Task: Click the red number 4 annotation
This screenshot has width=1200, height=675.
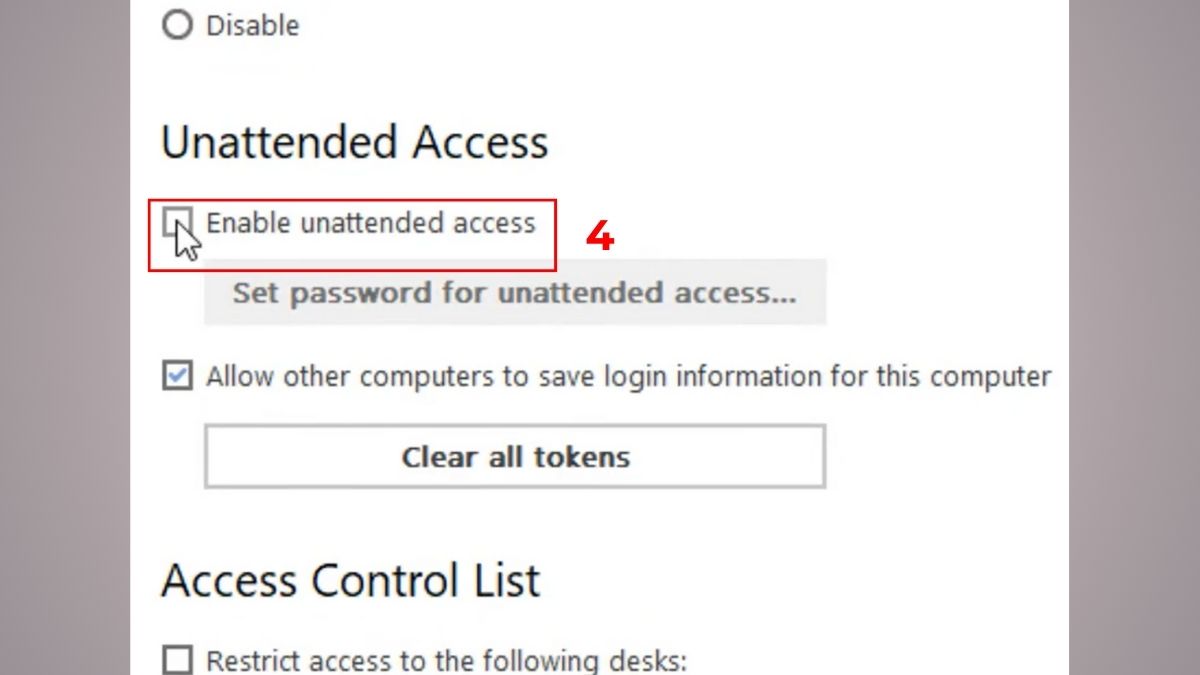Action: click(x=599, y=238)
